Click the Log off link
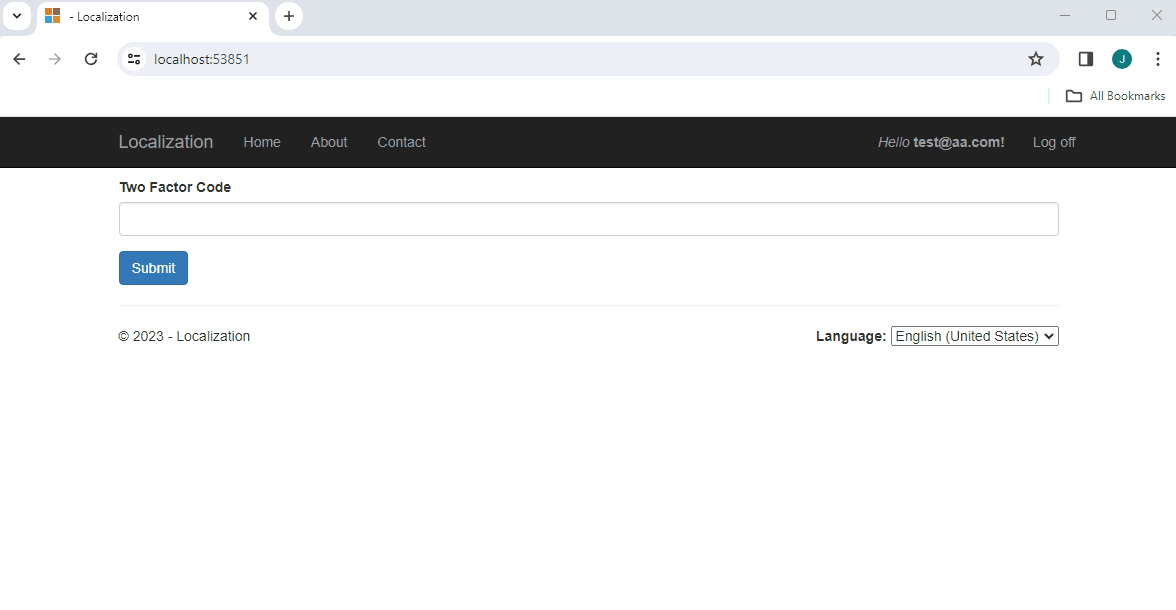This screenshot has height=610, width=1176. tap(1053, 142)
